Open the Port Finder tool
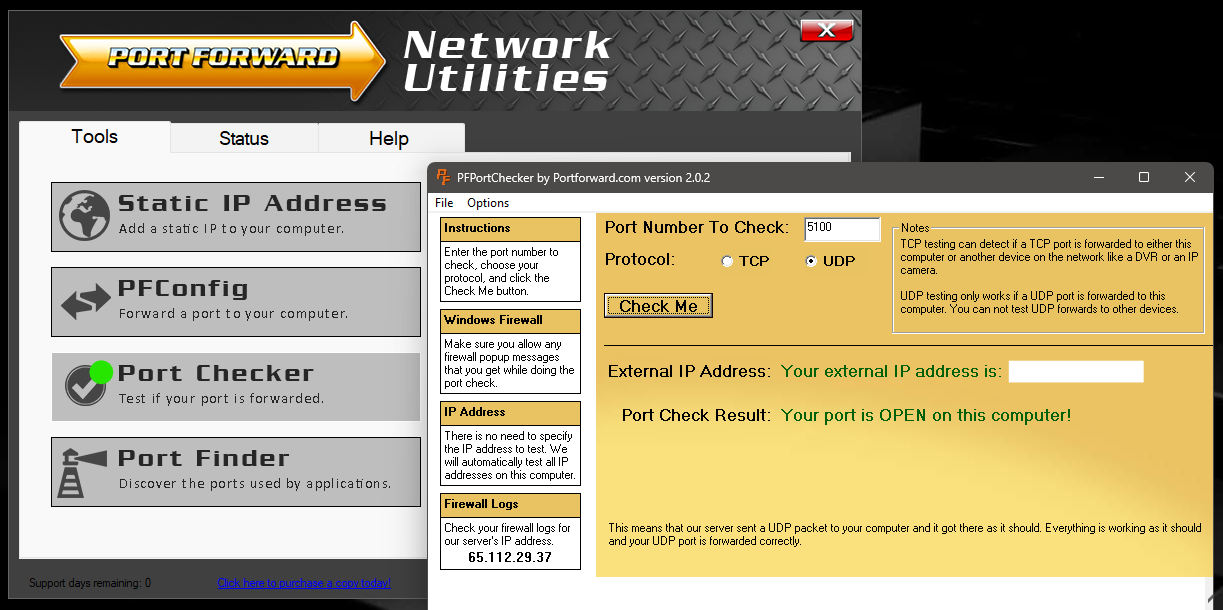Image resolution: width=1223 pixels, height=610 pixels. [x=236, y=472]
